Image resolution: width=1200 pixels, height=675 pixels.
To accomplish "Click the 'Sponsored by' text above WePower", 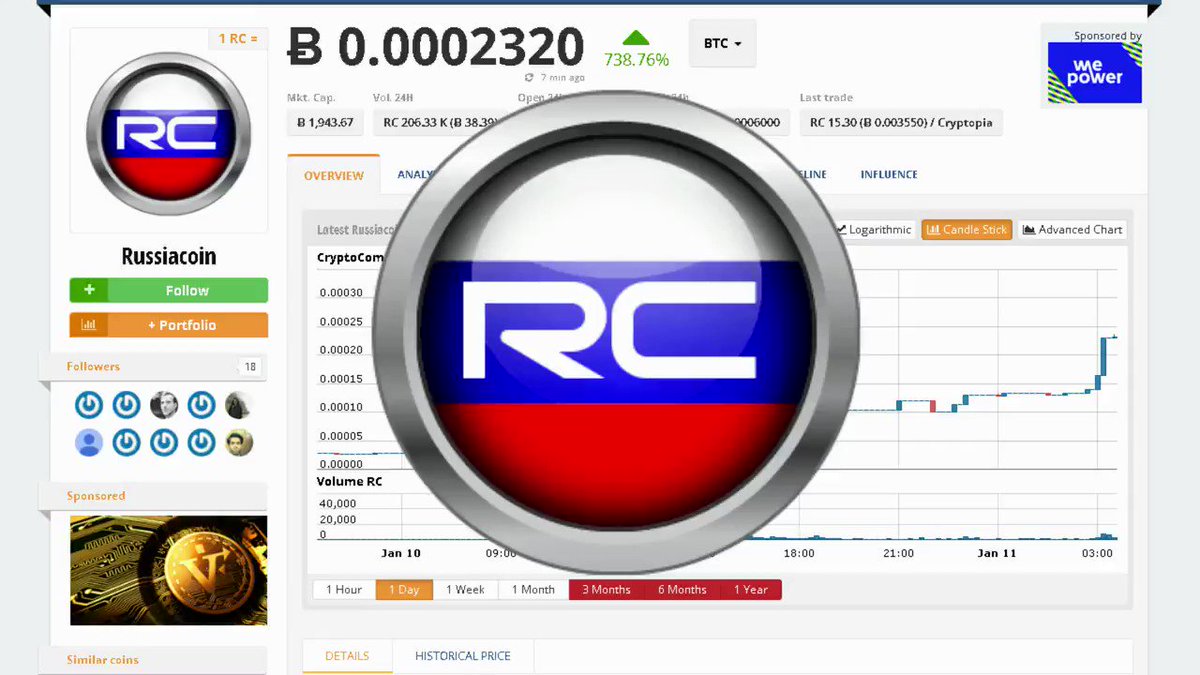I will pyautogui.click(x=1108, y=36).
